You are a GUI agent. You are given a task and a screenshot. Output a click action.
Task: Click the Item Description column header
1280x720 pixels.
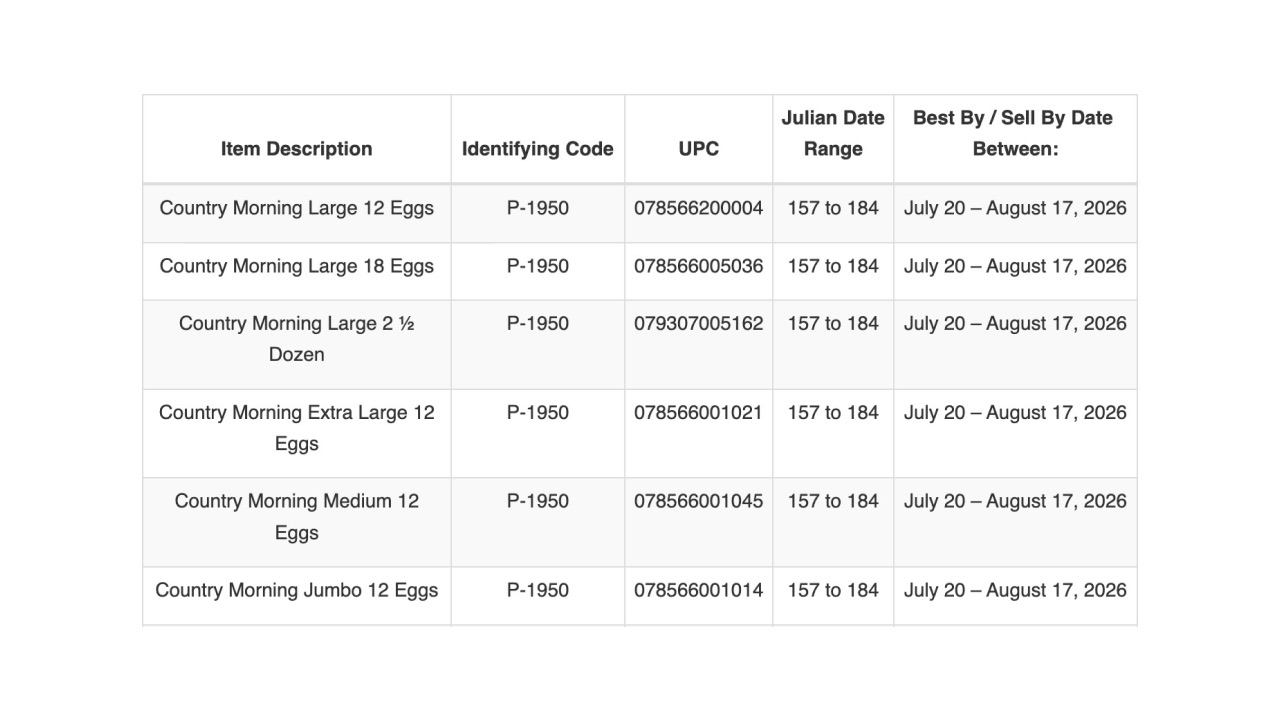tap(297, 149)
